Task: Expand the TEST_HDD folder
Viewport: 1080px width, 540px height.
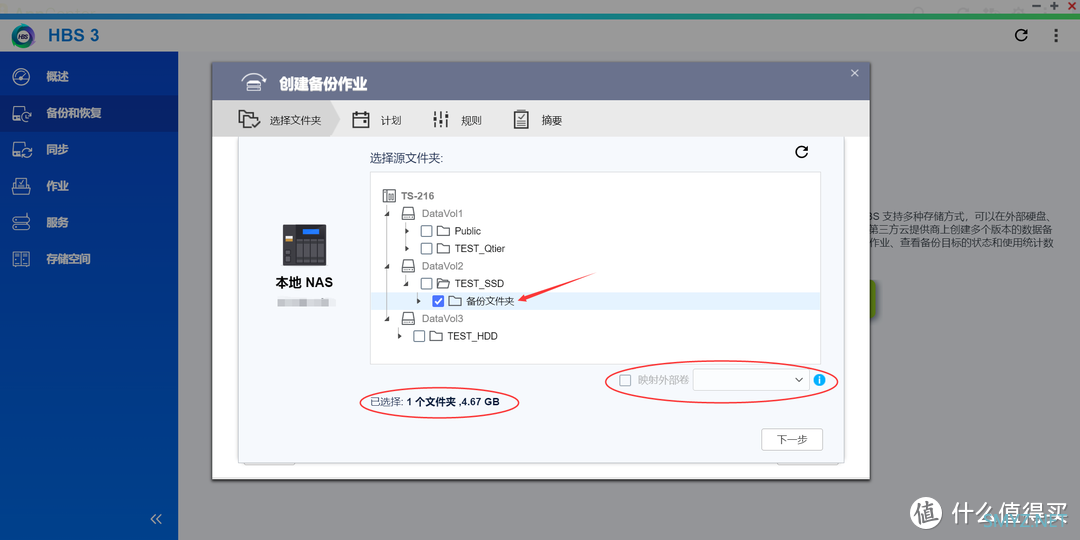Action: pyautogui.click(x=399, y=336)
